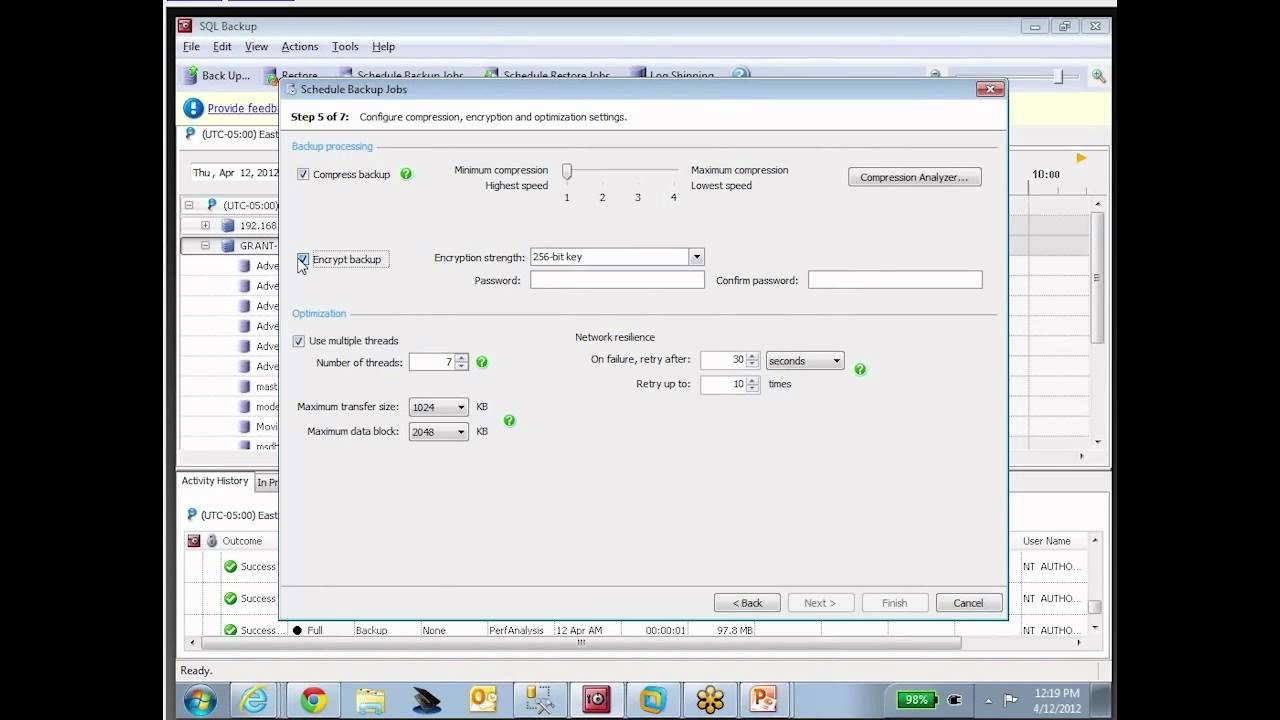Open Windows Explorer folder in taskbar
This screenshot has height=720, width=1280.
pos(370,700)
